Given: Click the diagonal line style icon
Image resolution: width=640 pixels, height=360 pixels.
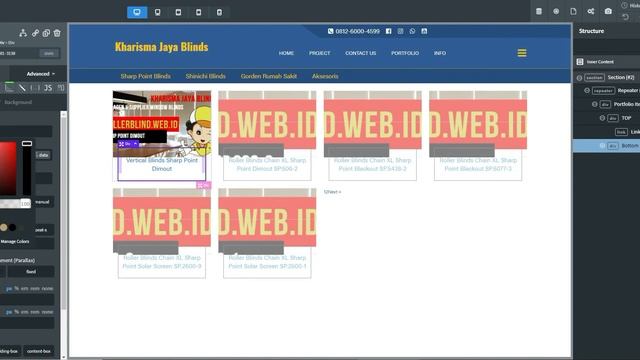Looking at the screenshot, I should (22, 88).
